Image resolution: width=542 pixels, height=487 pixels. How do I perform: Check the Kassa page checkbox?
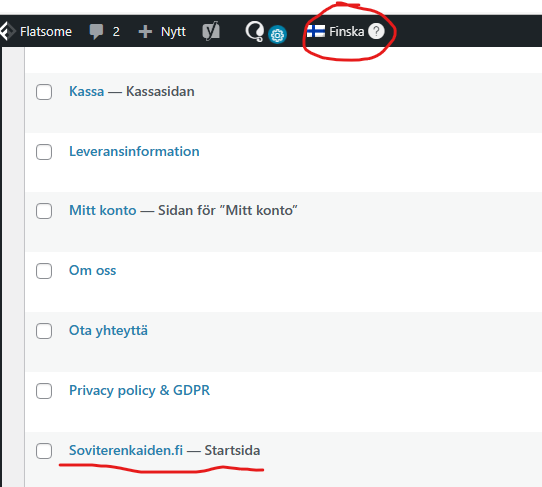(44, 92)
